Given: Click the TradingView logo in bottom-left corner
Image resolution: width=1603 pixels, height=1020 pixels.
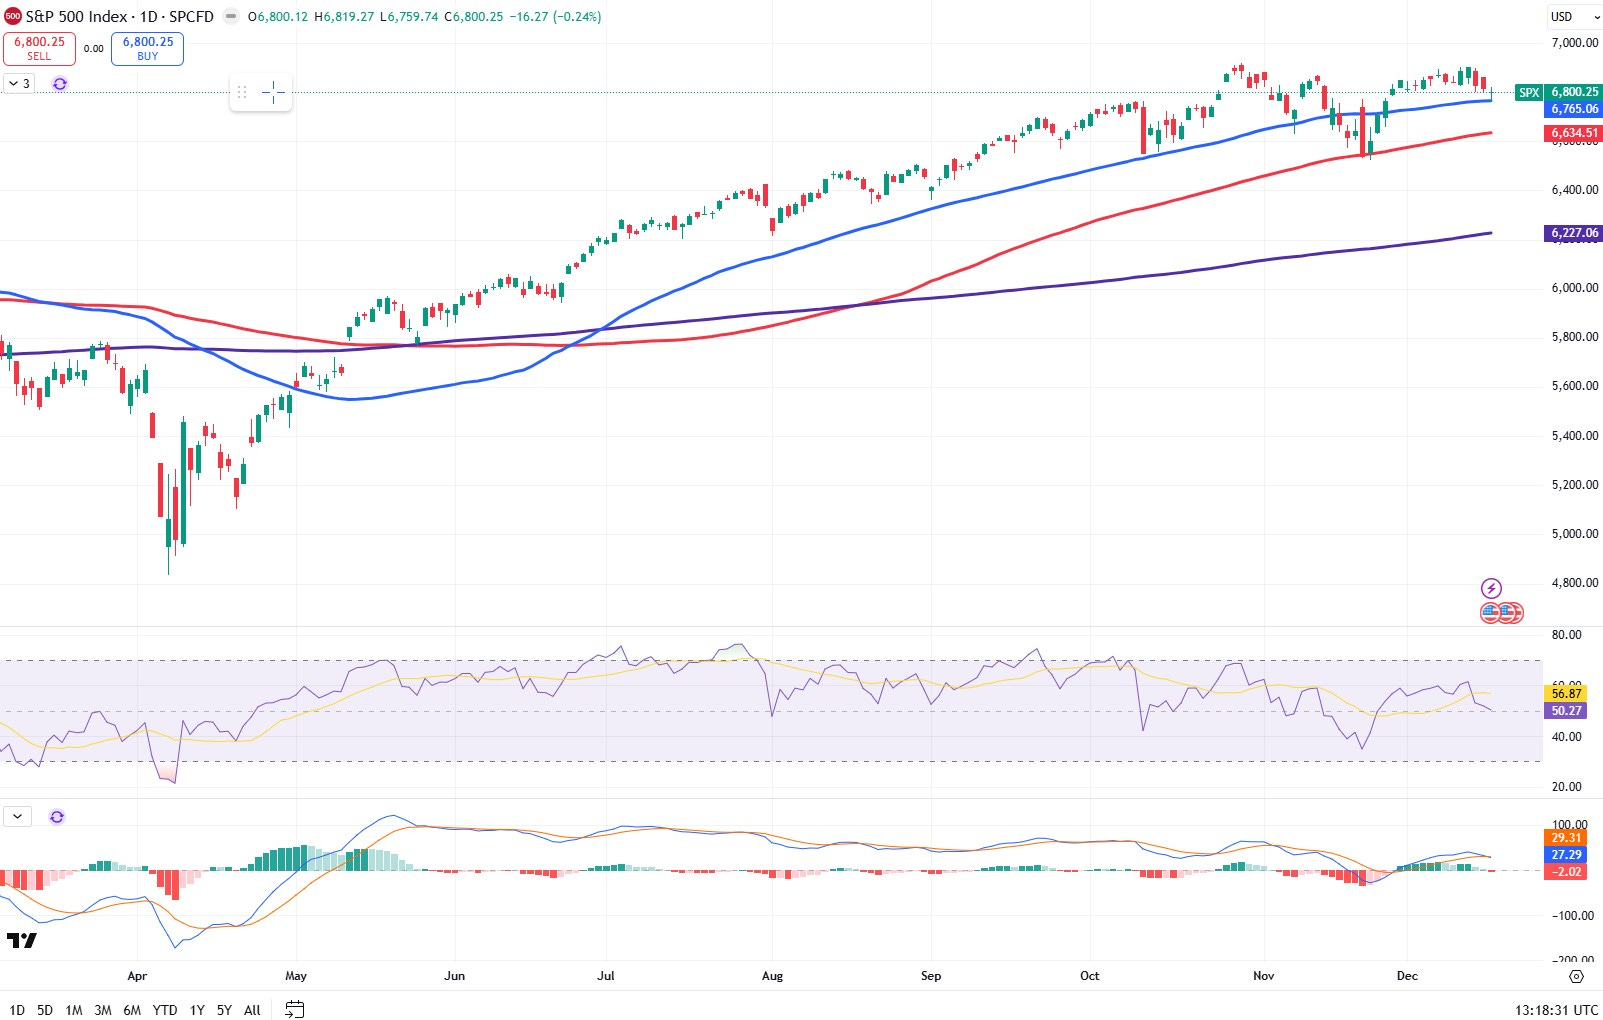Looking at the screenshot, I should [22, 940].
